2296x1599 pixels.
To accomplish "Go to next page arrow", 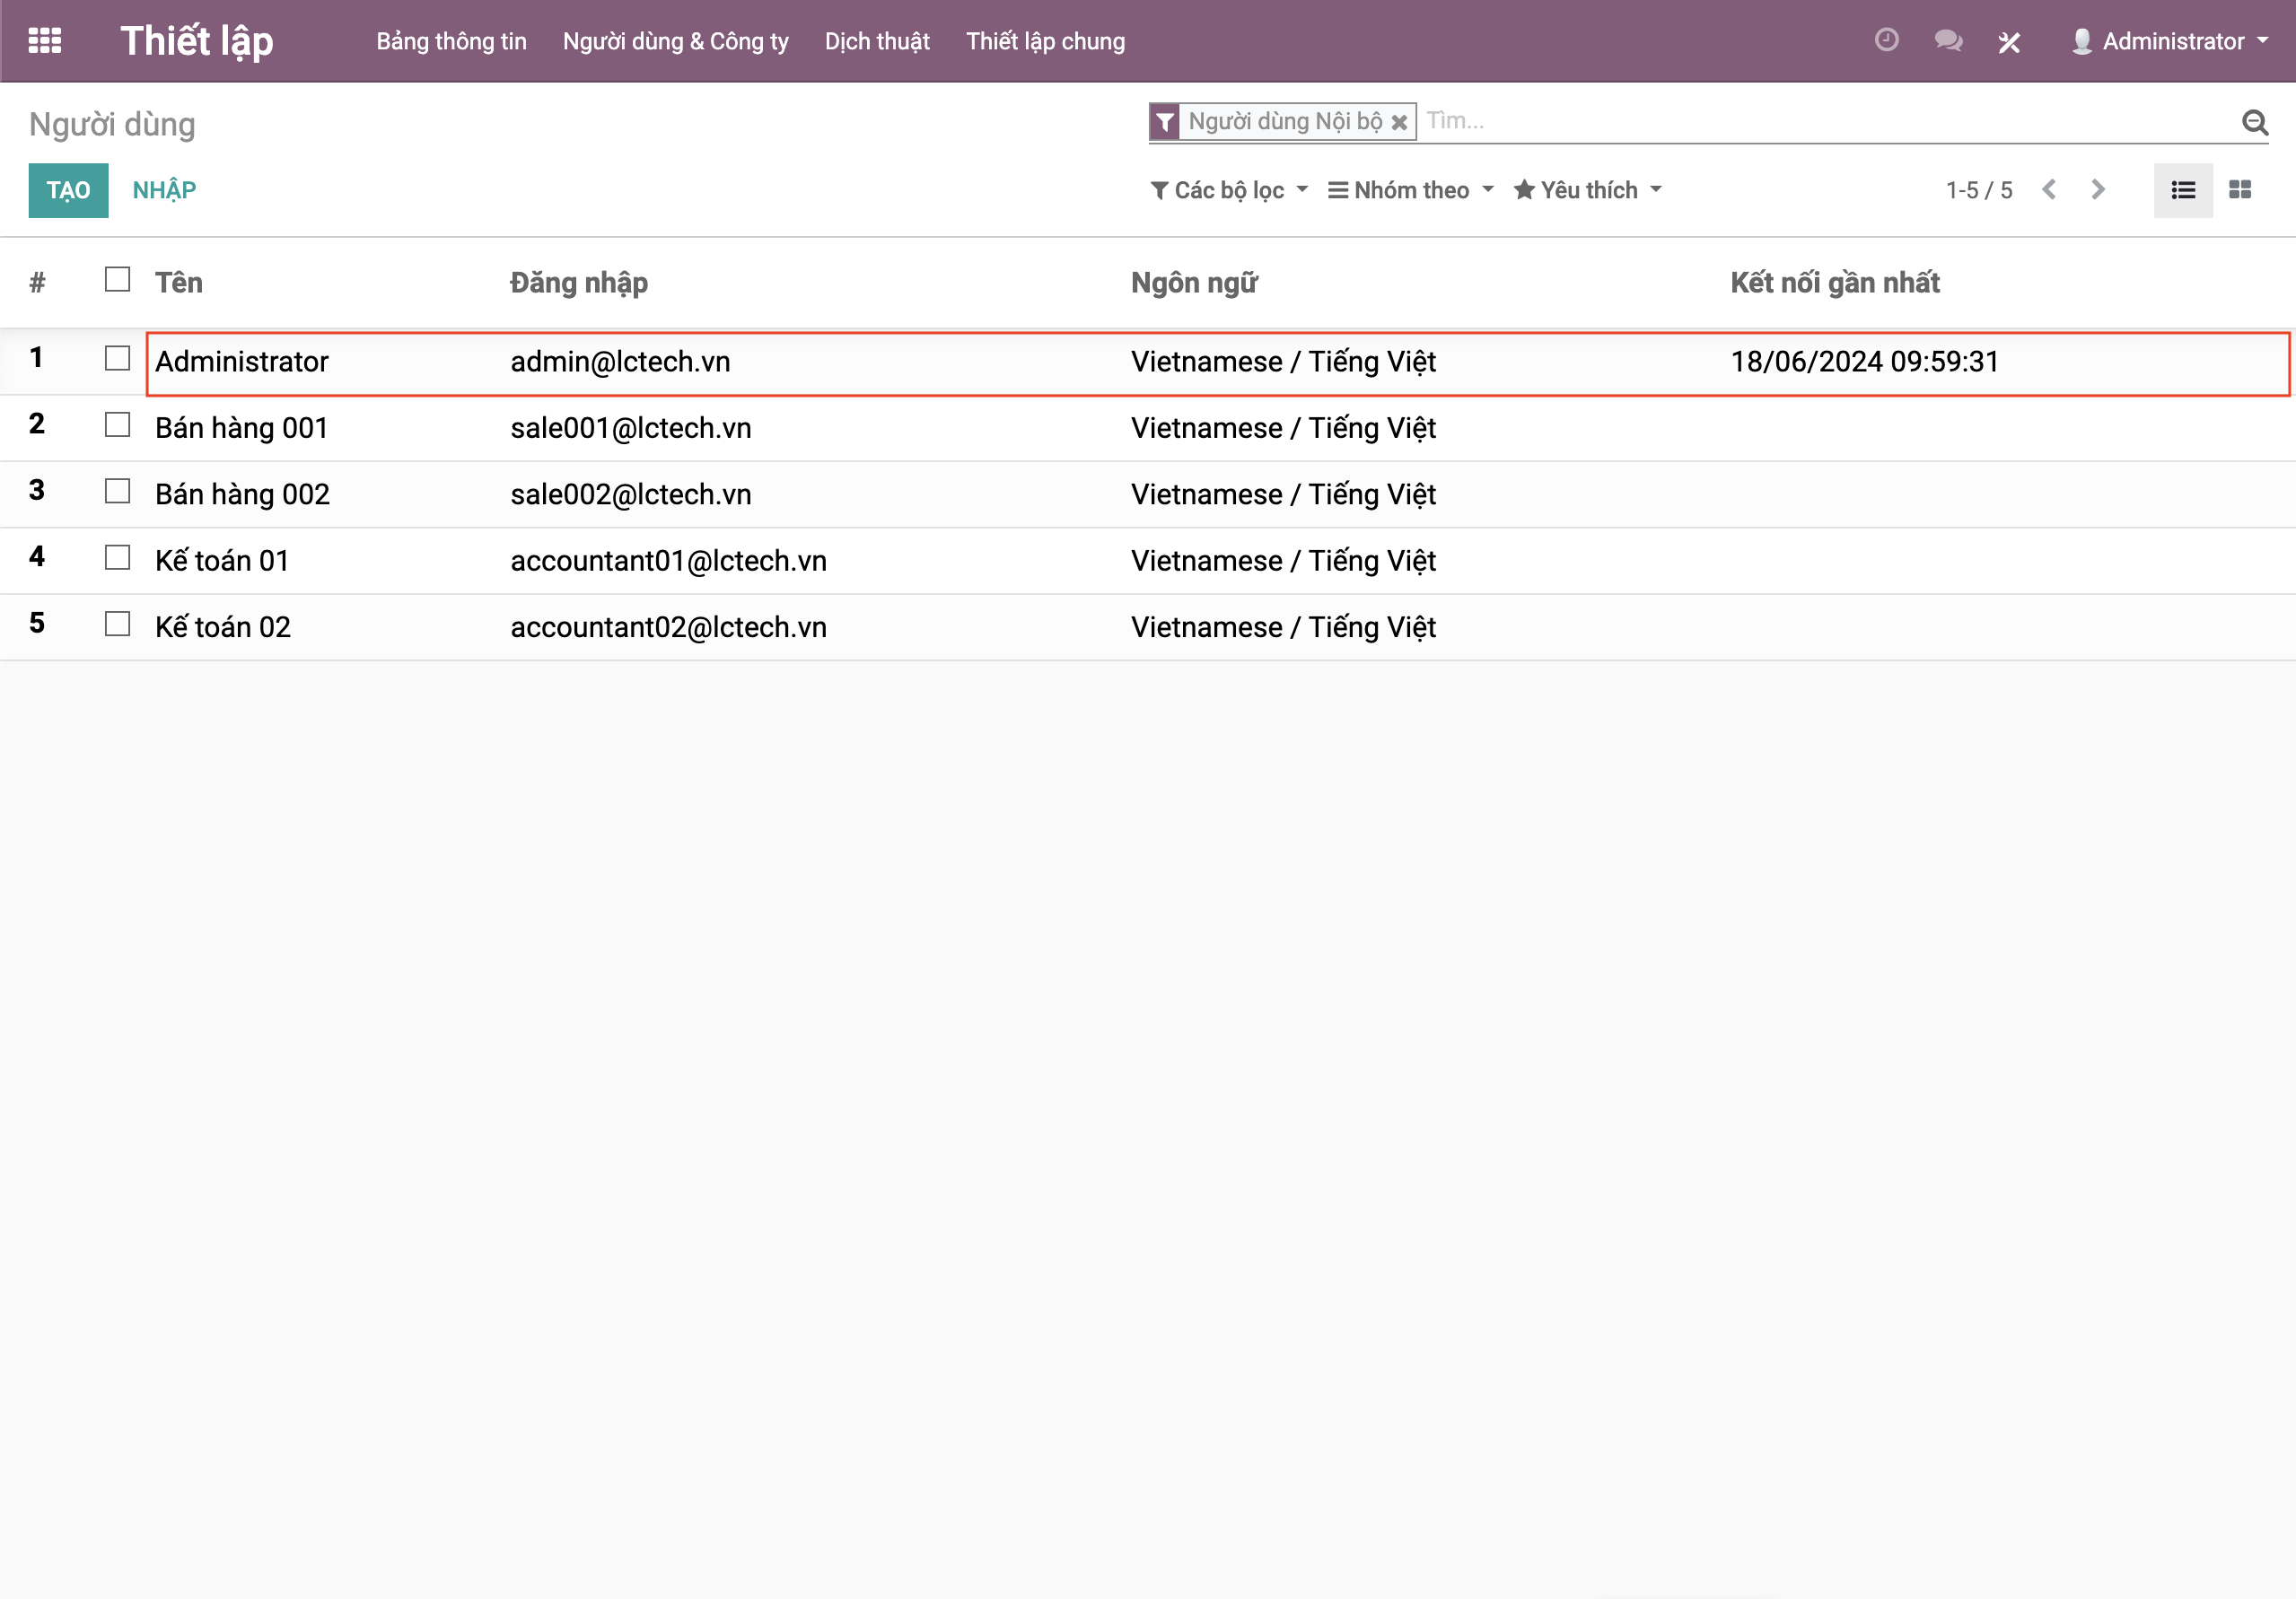I will click(x=2098, y=190).
